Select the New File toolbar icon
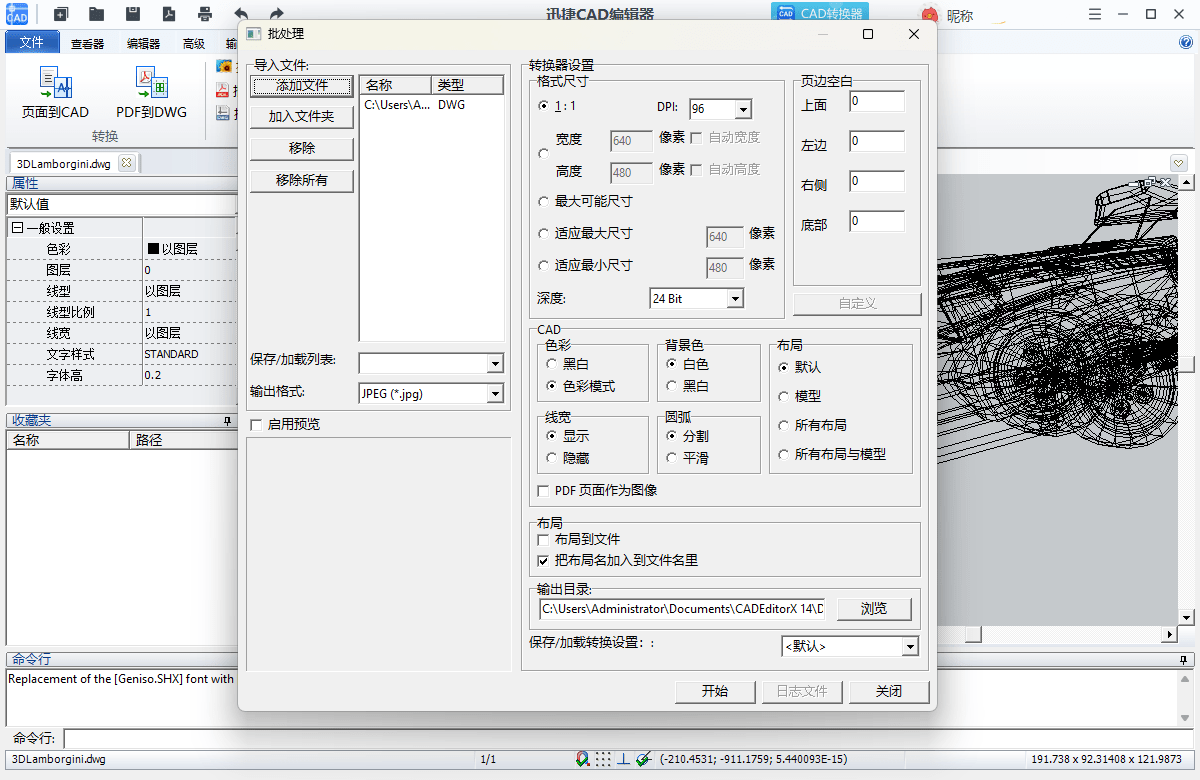 [x=60, y=14]
